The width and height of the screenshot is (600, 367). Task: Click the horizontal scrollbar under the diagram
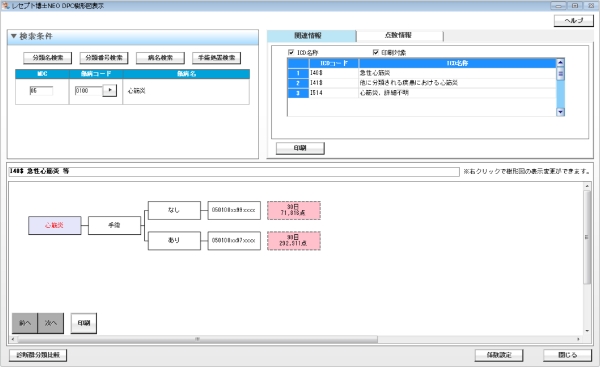click(x=197, y=339)
